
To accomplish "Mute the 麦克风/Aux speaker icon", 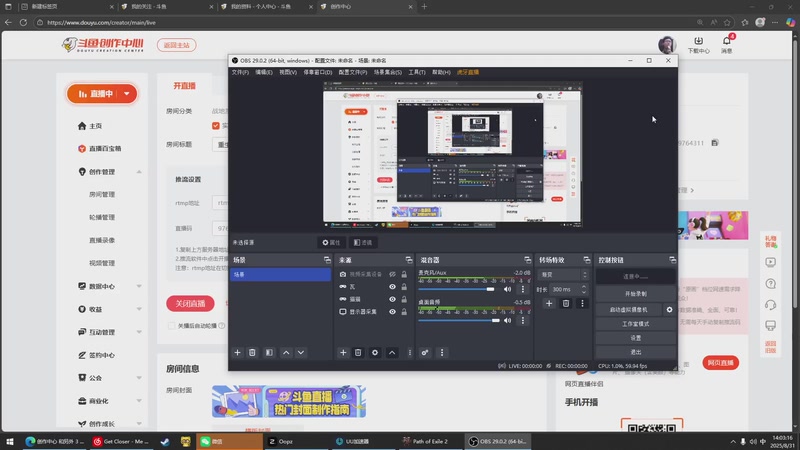I will pyautogui.click(x=507, y=289).
